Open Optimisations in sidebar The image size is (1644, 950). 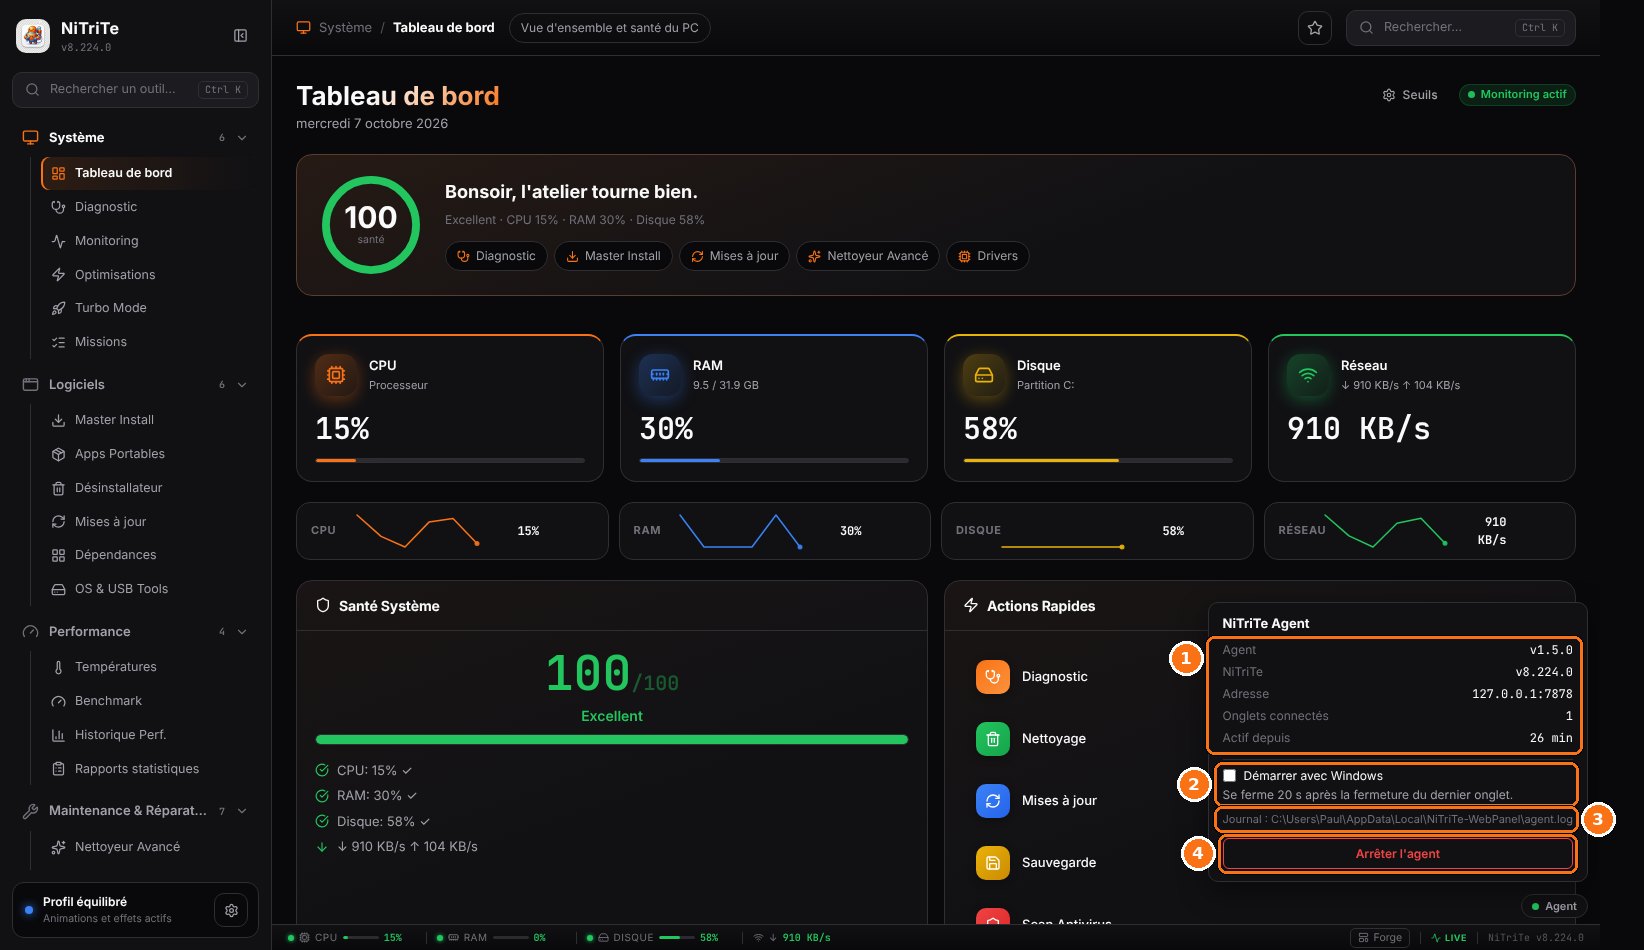[149, 275]
